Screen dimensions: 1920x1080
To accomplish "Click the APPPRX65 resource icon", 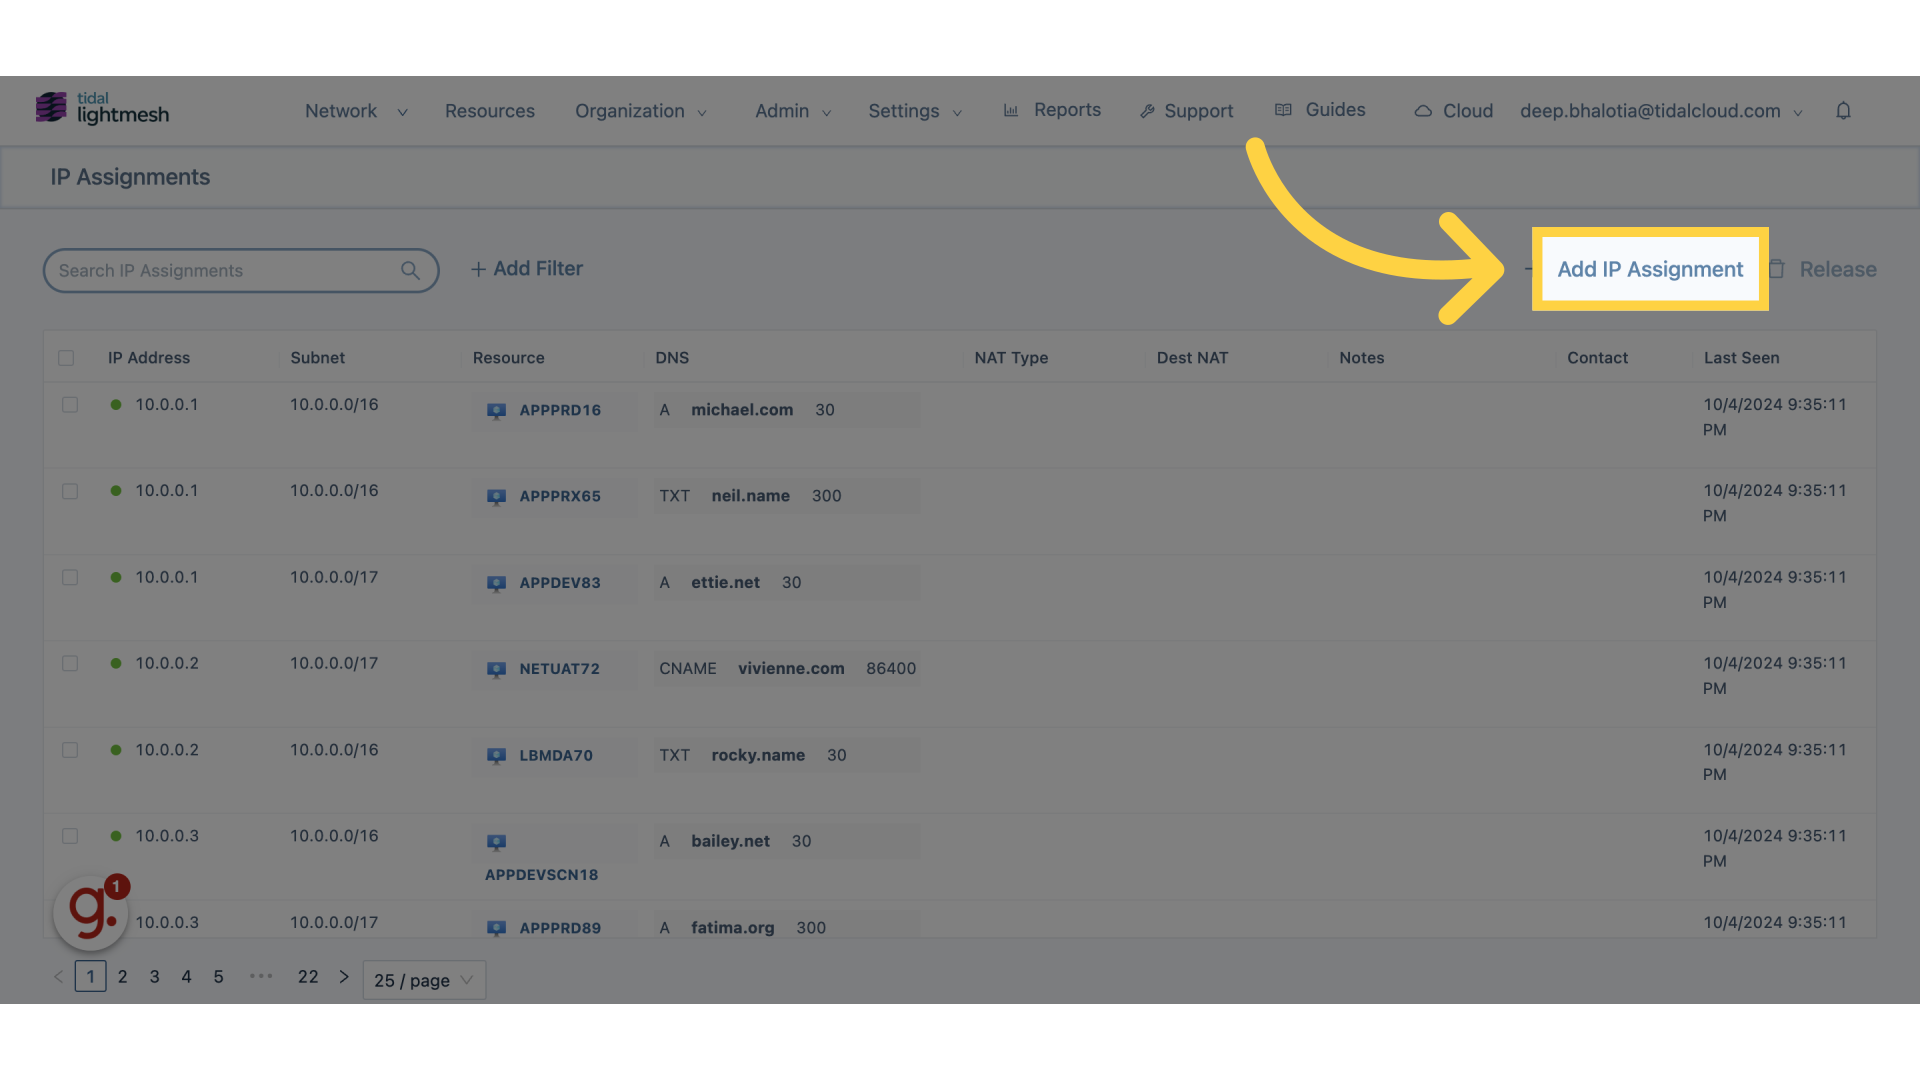I will pyautogui.click(x=497, y=496).
